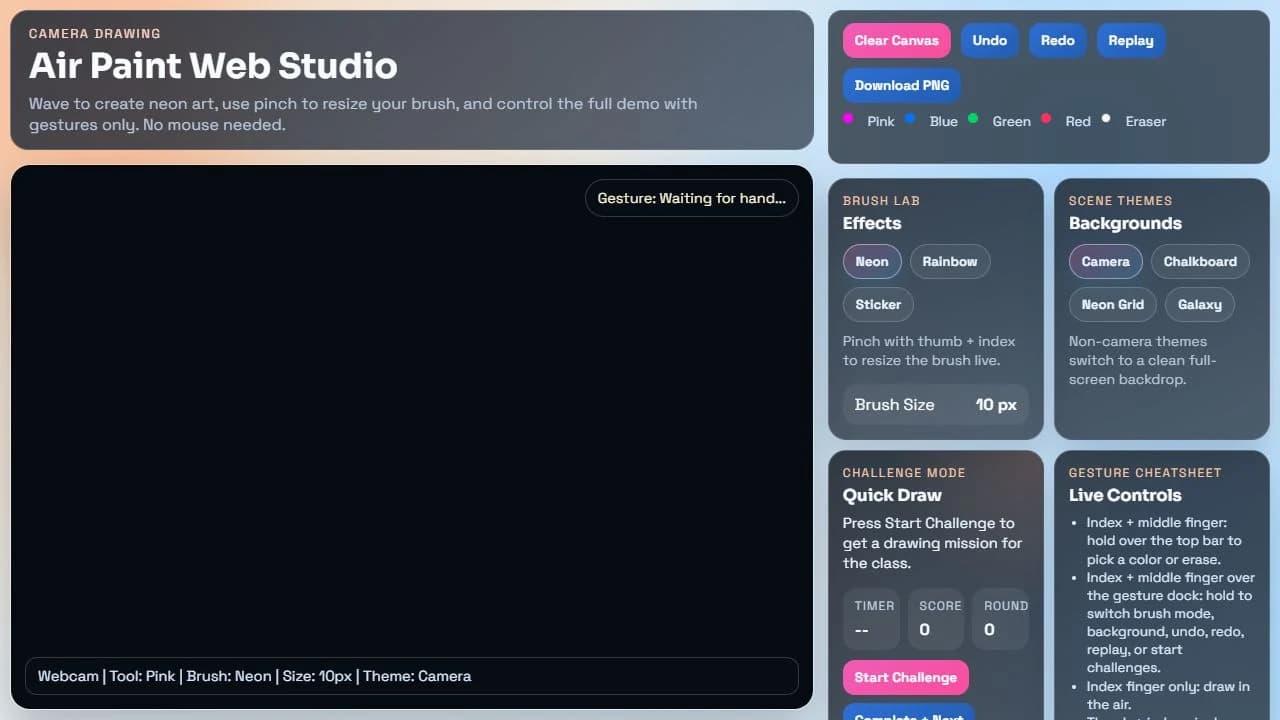Apply the Galaxy background theme
1280x720 pixels.
coord(1200,305)
